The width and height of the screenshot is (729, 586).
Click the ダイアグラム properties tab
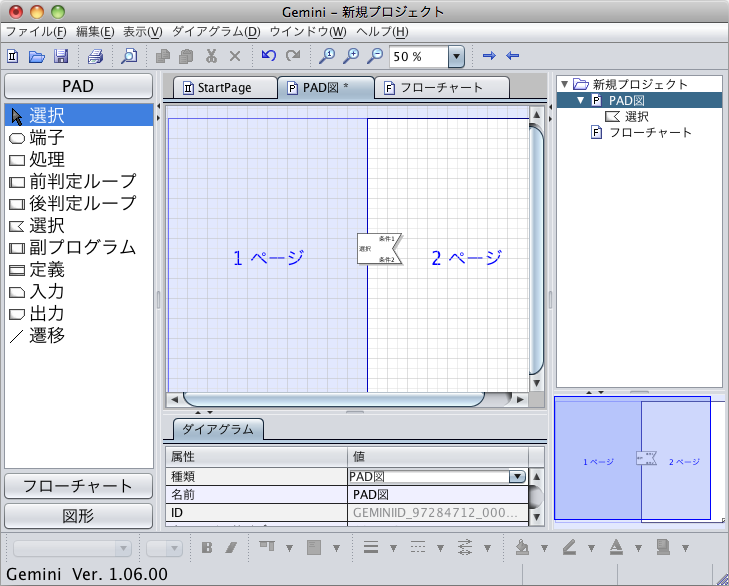tap(218, 429)
